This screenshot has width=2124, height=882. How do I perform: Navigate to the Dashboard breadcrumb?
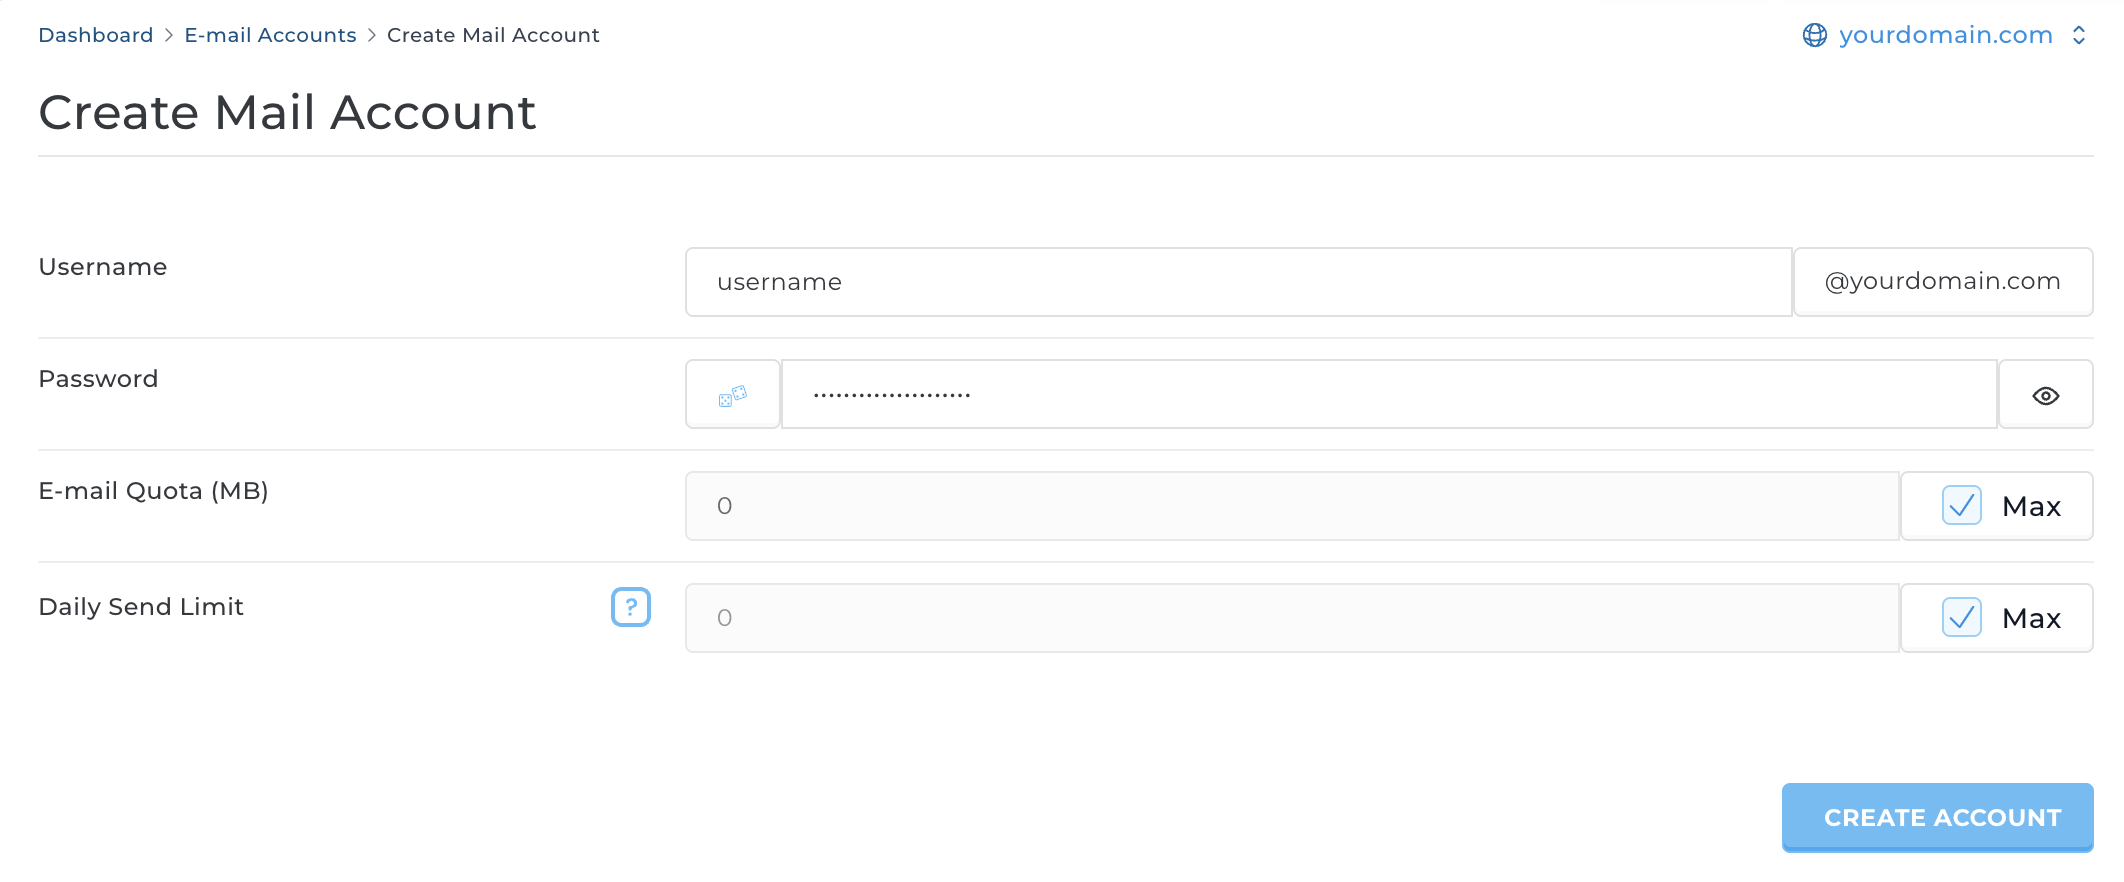pyautogui.click(x=95, y=34)
